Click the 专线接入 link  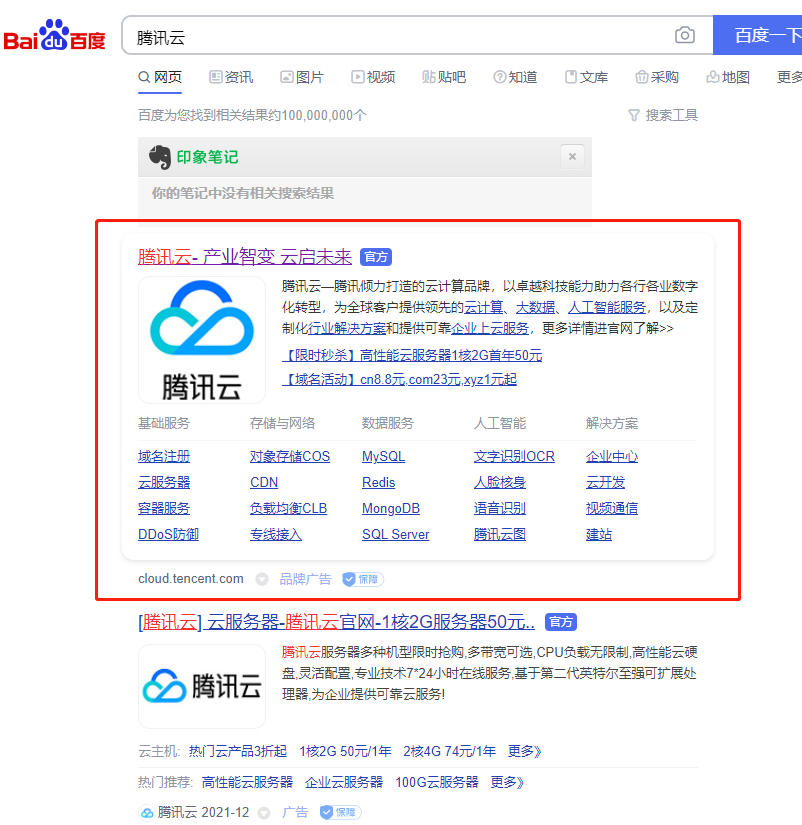276,535
